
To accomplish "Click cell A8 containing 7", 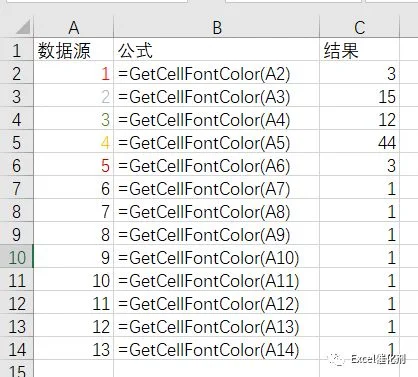I will click(x=74, y=210).
